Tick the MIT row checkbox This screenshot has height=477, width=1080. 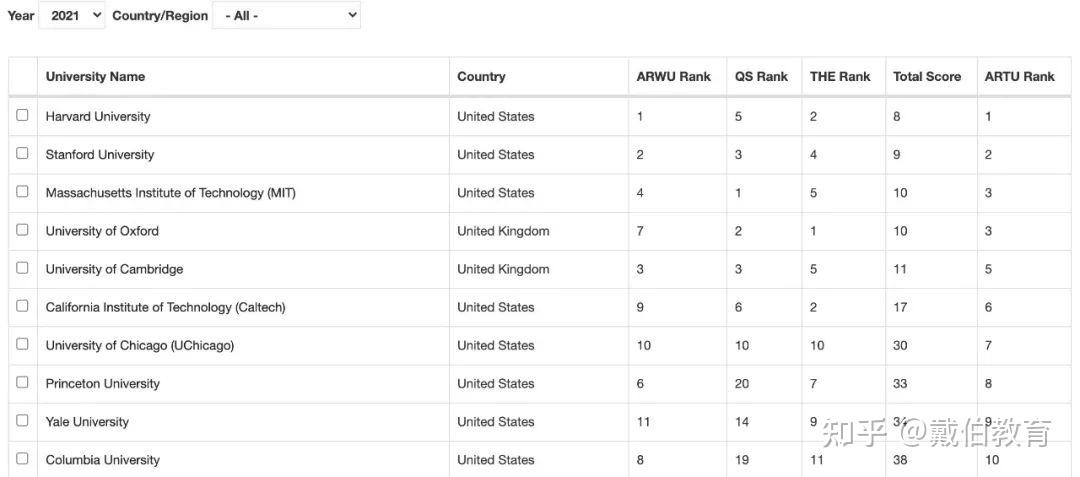pyautogui.click(x=22, y=191)
